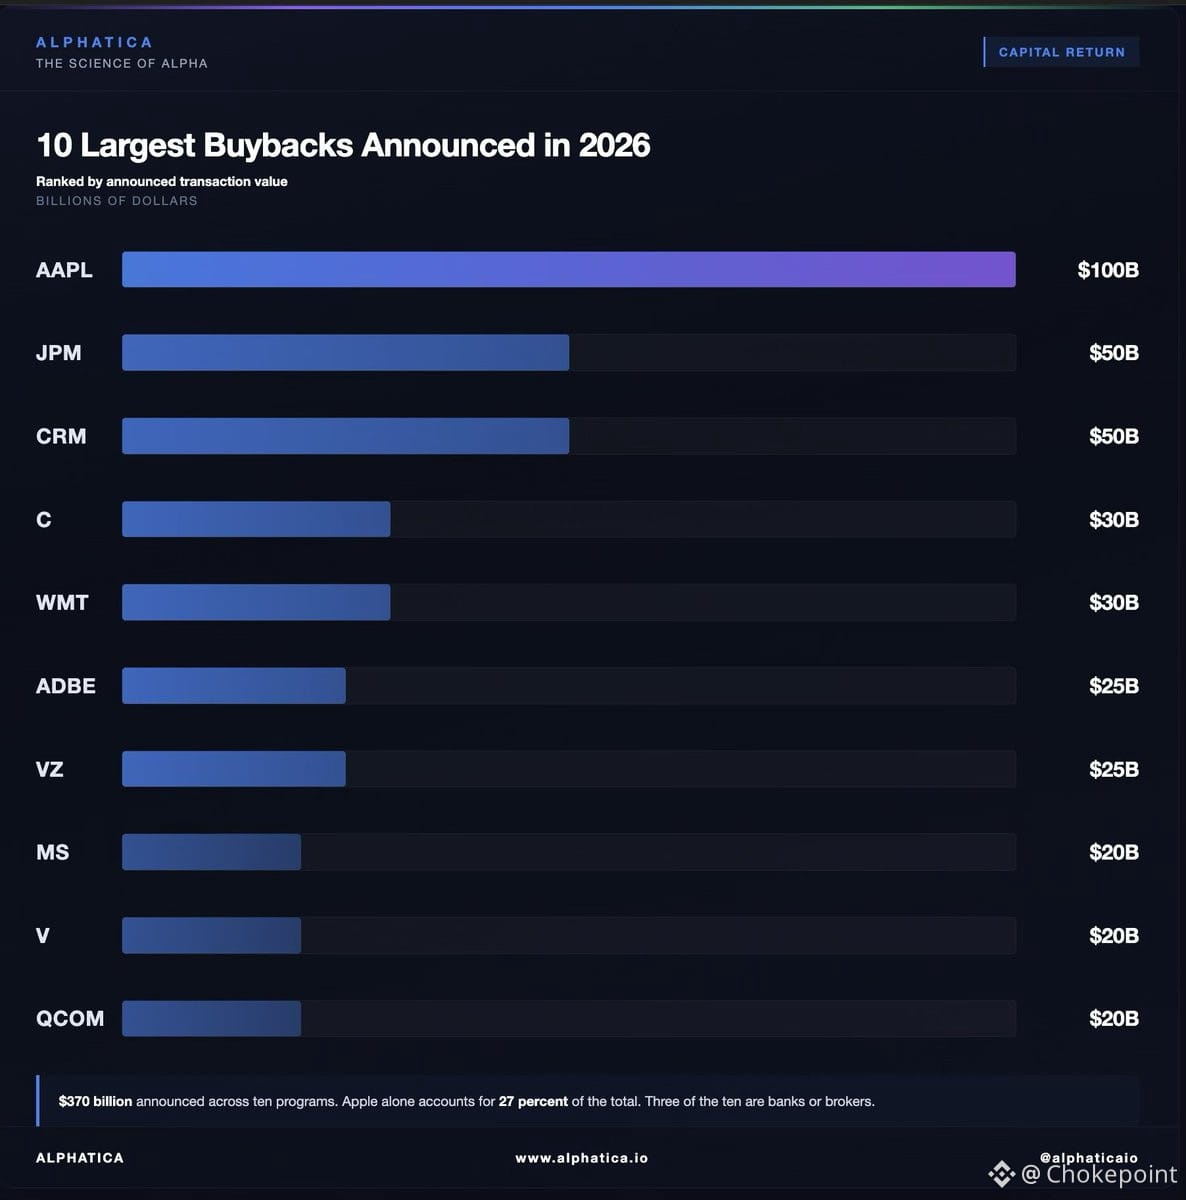
Task: Click the ADBE ticker label
Action: (66, 686)
